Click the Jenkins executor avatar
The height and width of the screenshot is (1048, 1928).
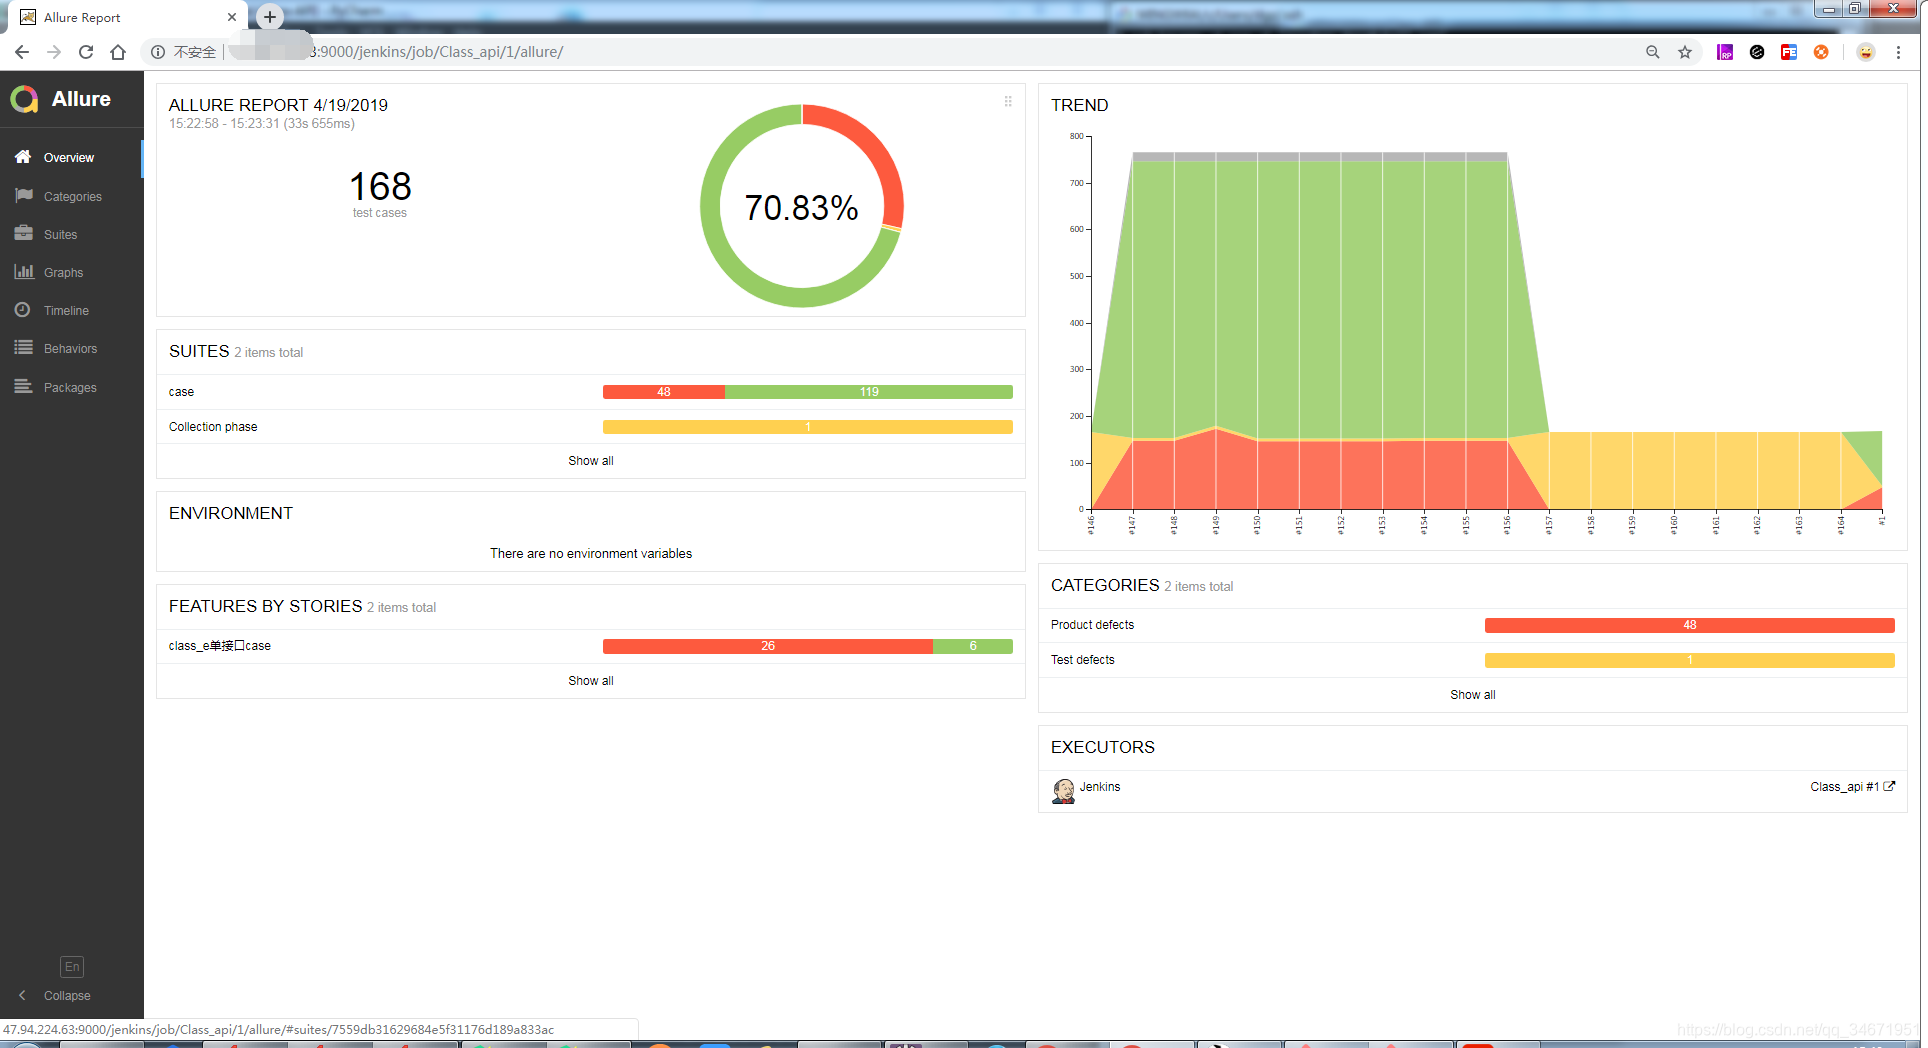(x=1063, y=791)
